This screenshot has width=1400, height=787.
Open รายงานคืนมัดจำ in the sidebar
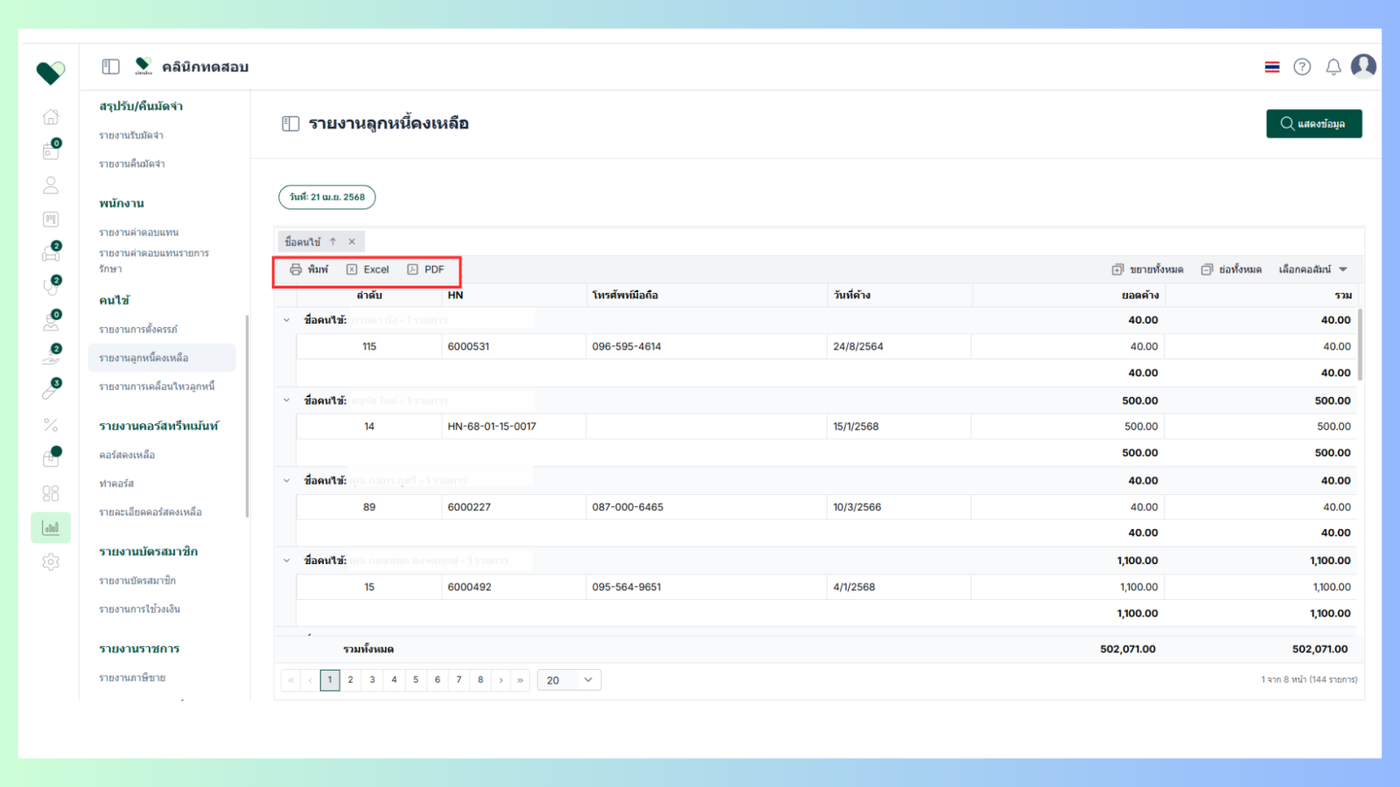click(x=132, y=164)
